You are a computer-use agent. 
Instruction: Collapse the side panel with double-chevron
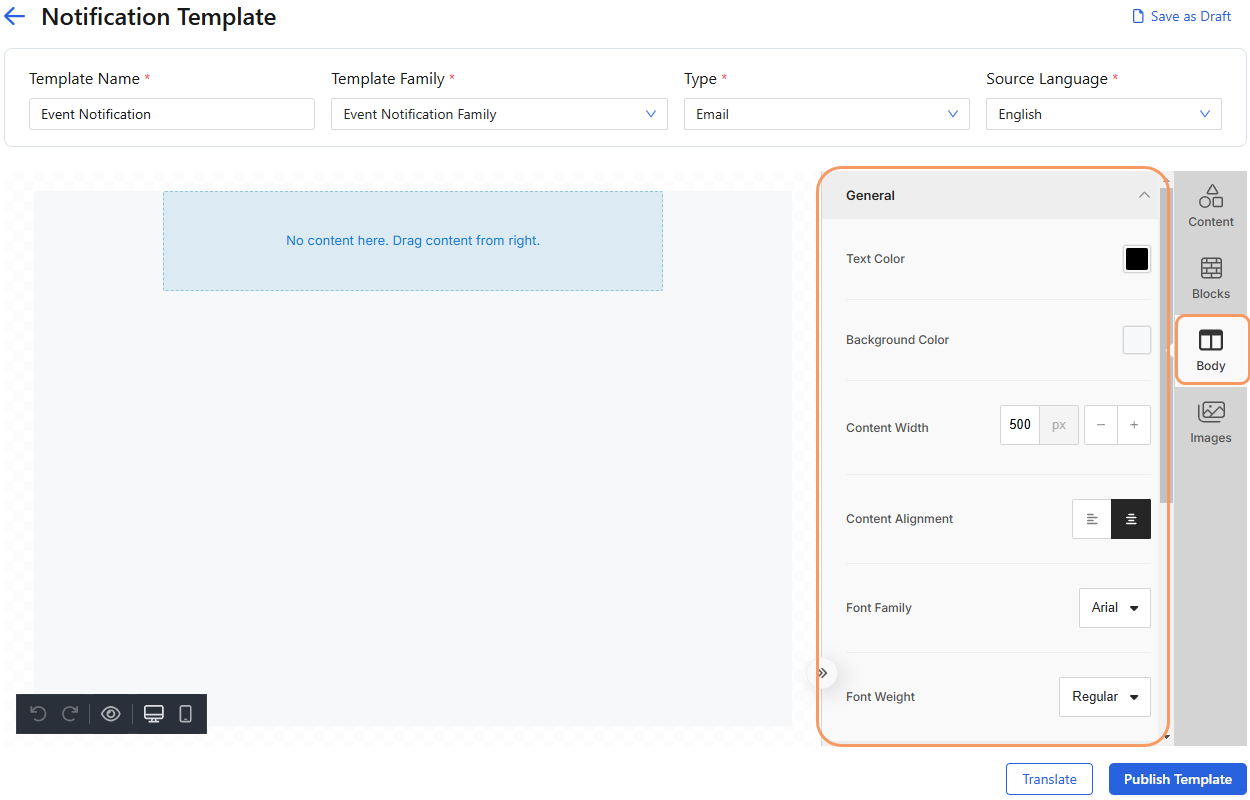pos(823,673)
